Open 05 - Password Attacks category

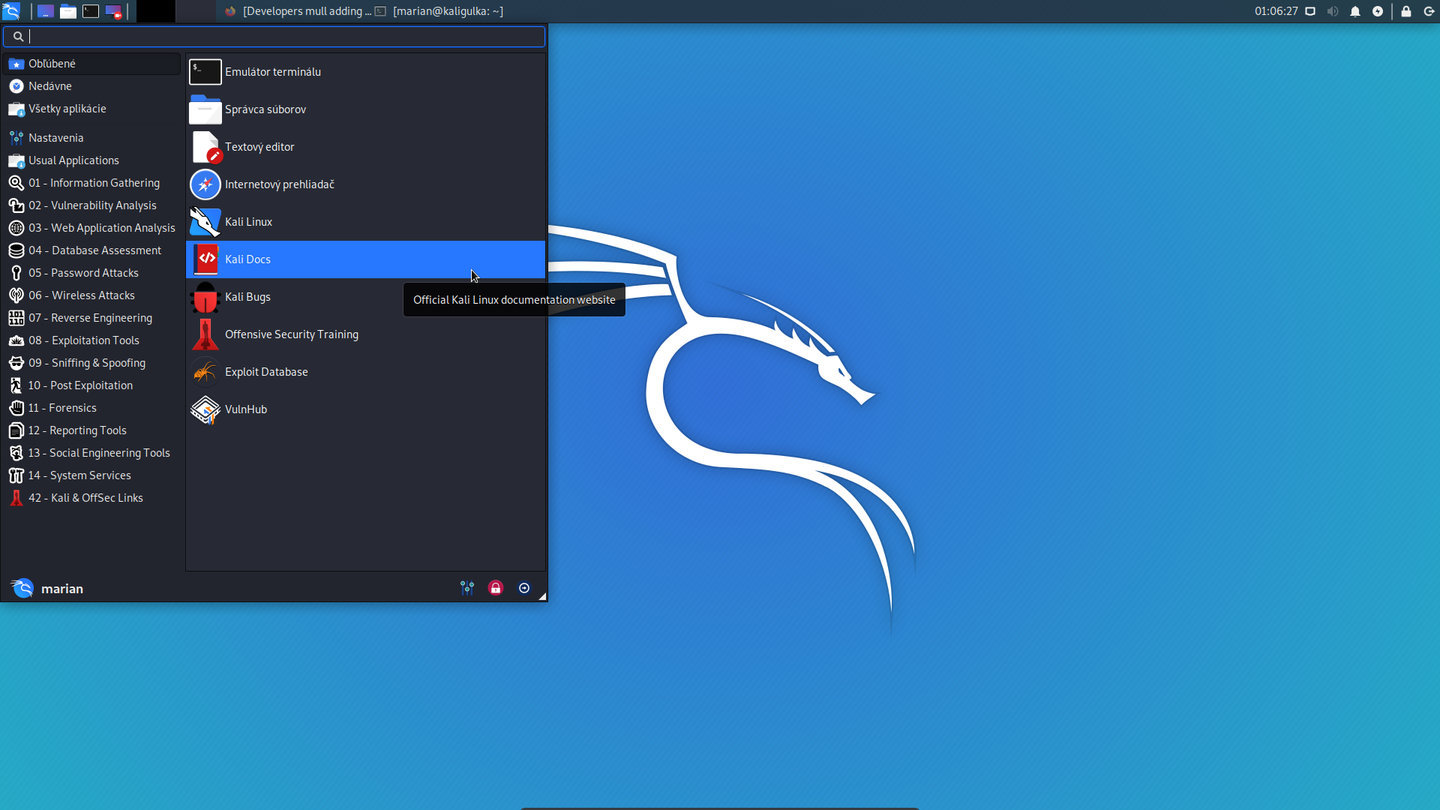click(x=92, y=273)
